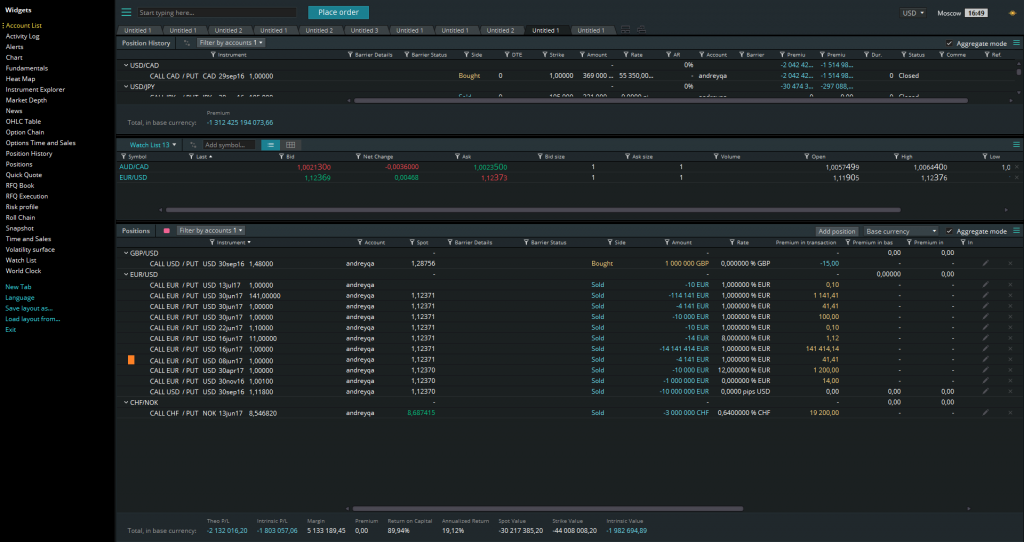Remove AUD/CAD row from watch list

(x=1017, y=167)
